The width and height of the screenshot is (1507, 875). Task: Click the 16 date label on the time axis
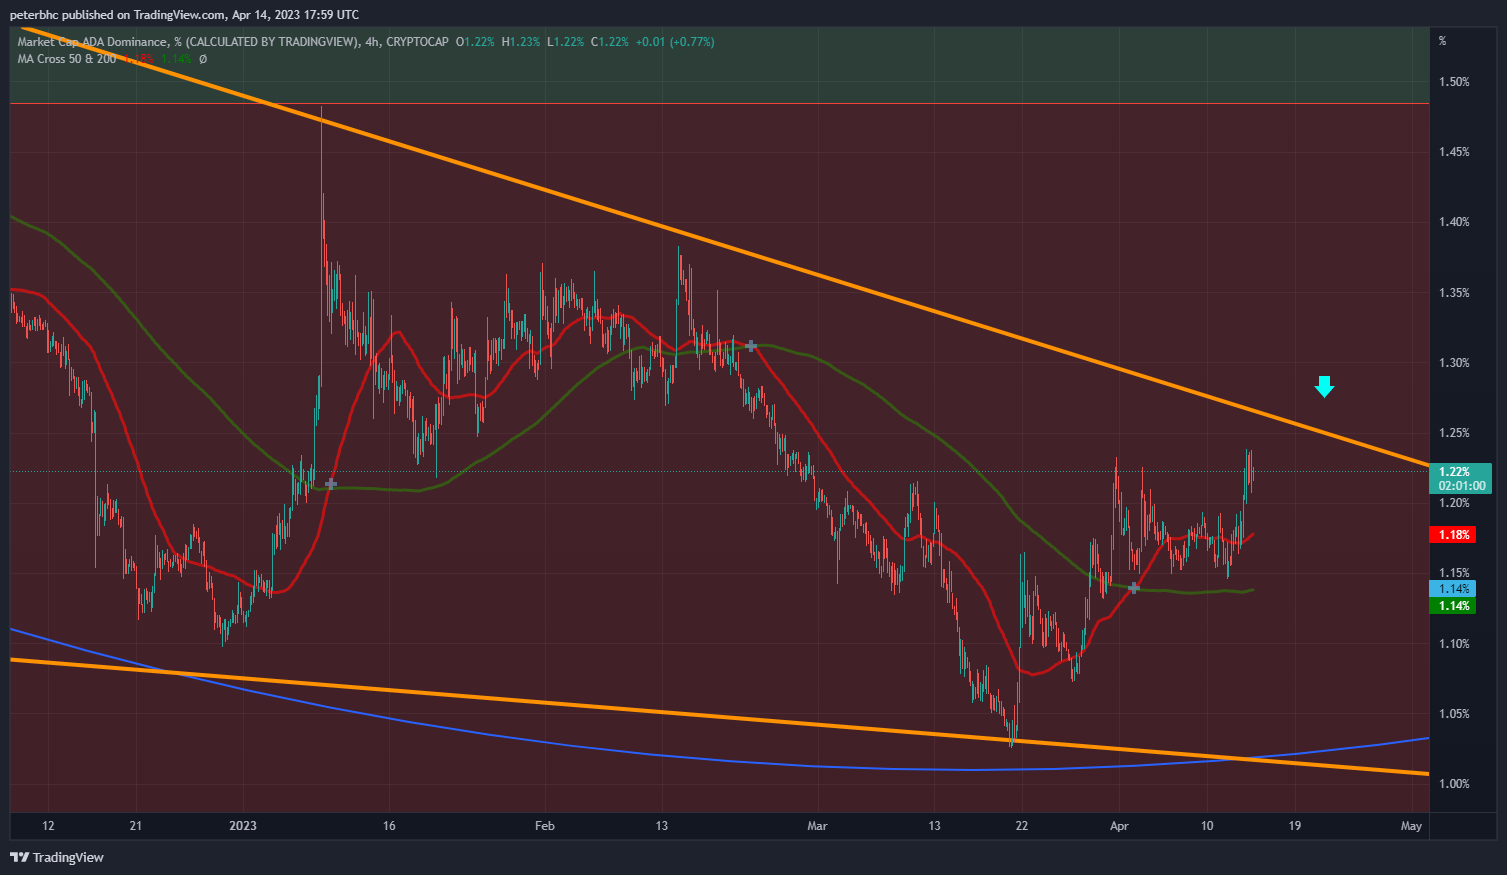(389, 826)
